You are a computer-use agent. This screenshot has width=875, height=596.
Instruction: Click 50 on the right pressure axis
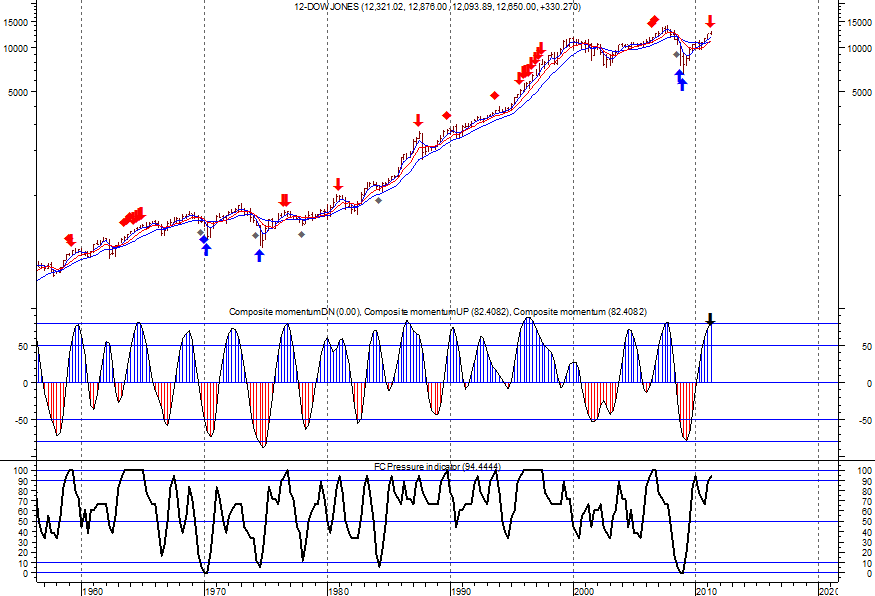866,522
